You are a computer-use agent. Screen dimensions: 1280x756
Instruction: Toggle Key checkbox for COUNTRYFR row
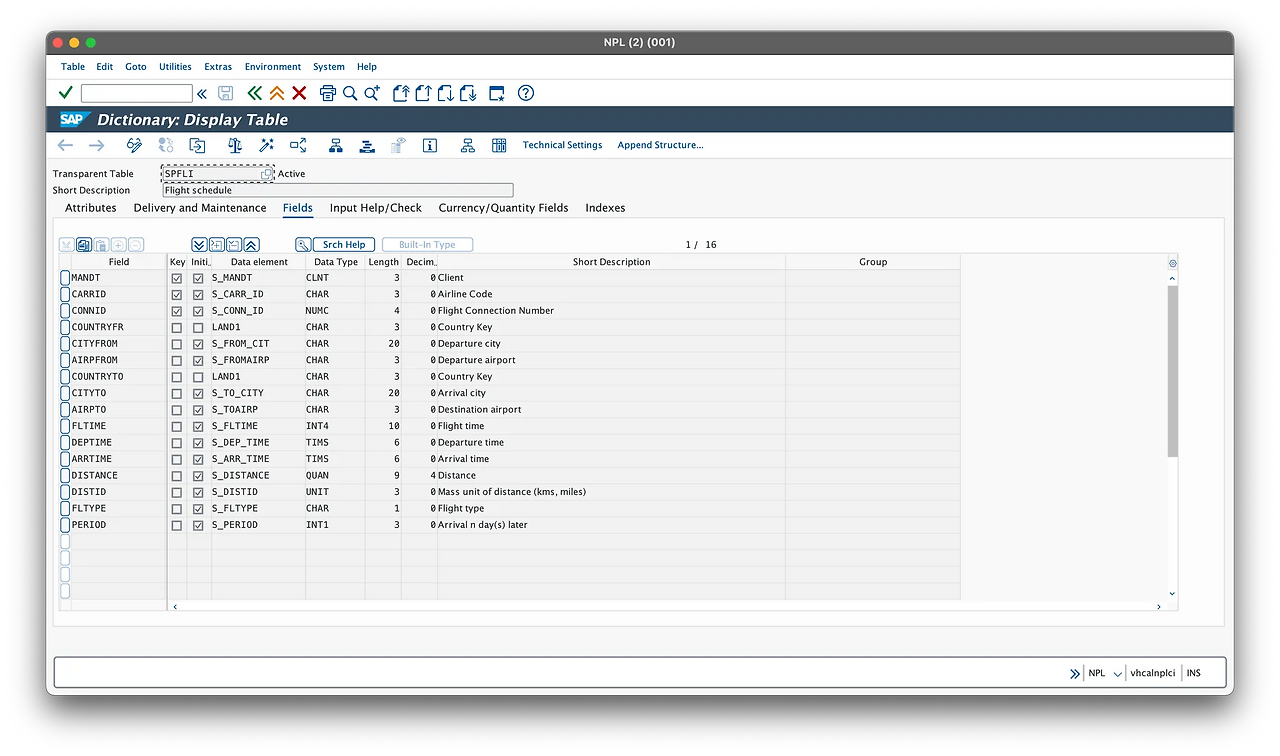point(177,327)
